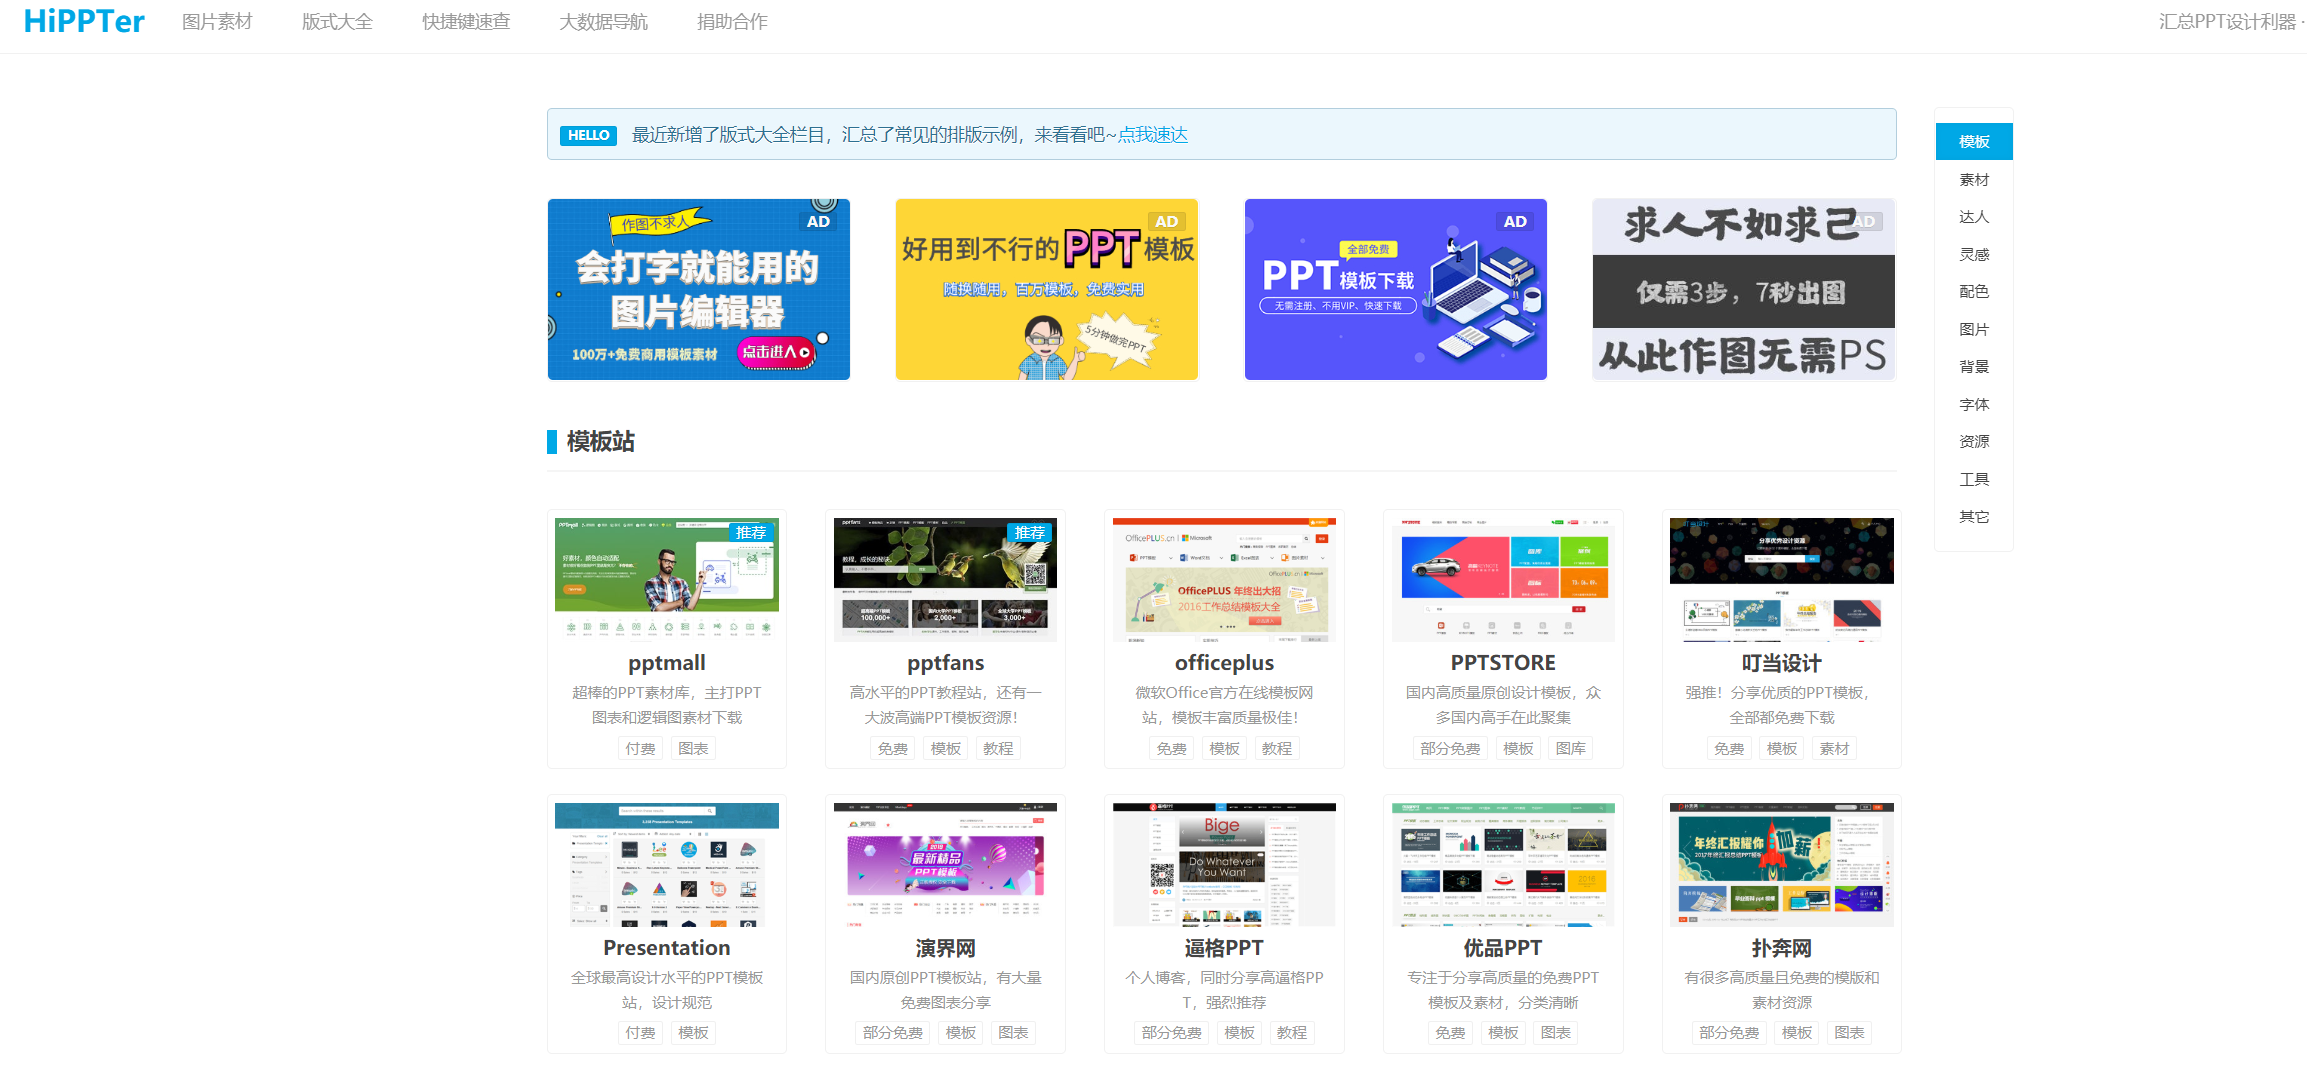Go to 快捷键速查 page
This screenshot has height=1077, width=2307.
click(466, 22)
